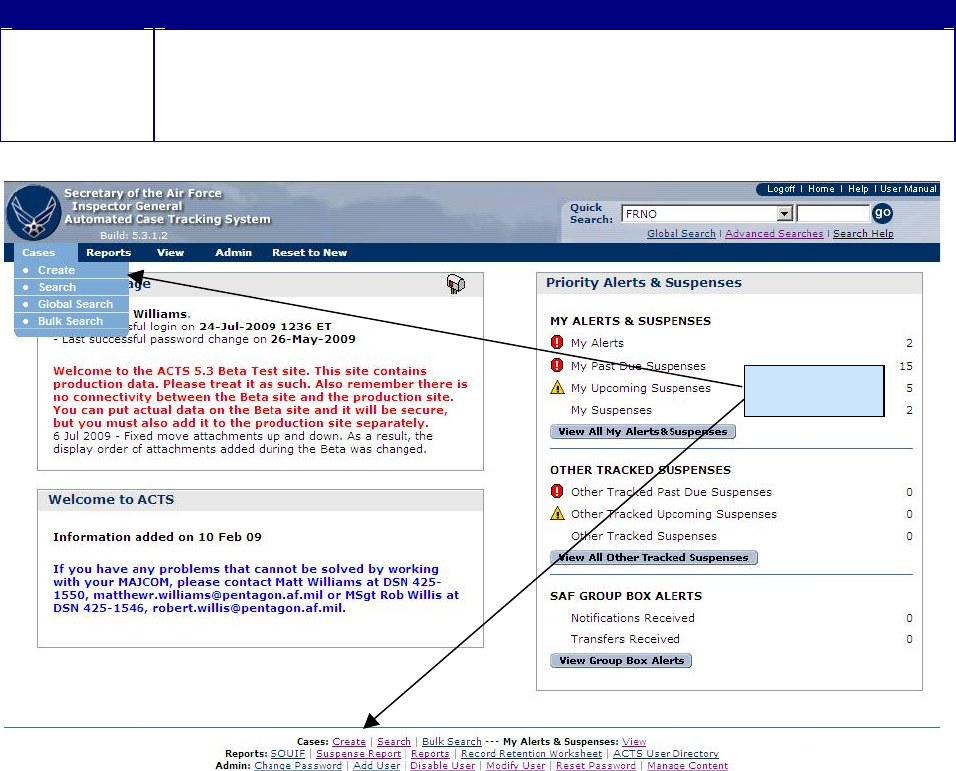Click footer SOUIF report link
The height and width of the screenshot is (771, 956).
click(x=288, y=754)
